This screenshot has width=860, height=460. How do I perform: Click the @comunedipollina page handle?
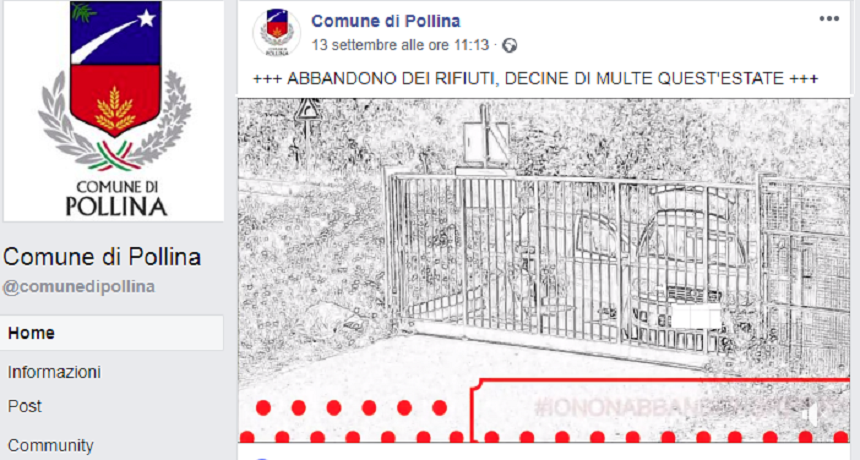(x=79, y=287)
